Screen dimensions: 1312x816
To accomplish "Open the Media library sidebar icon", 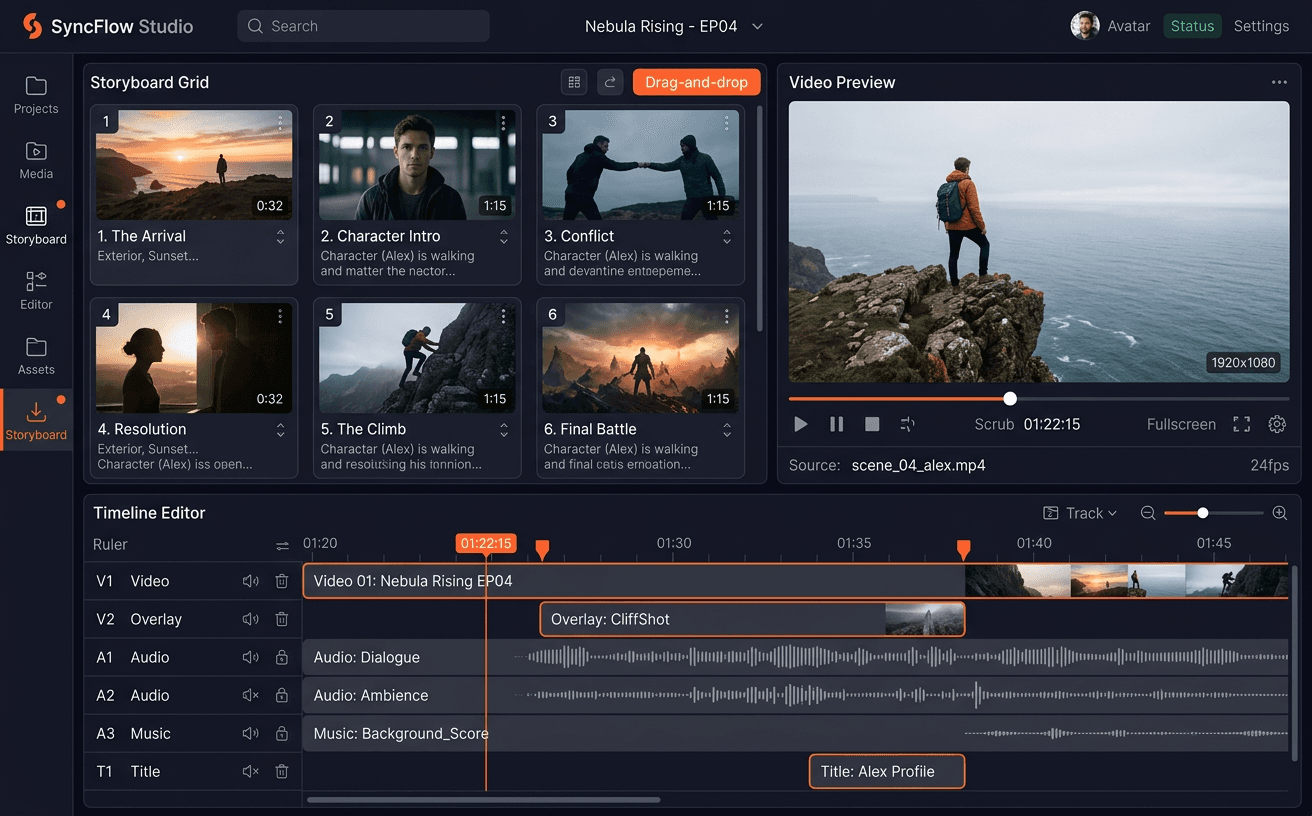I will pyautogui.click(x=36, y=160).
